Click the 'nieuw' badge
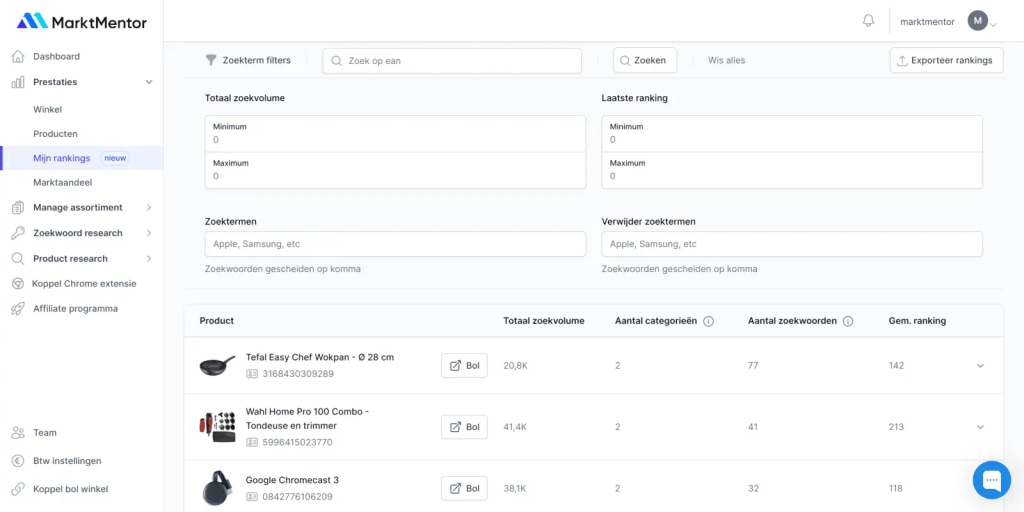This screenshot has height=512, width=1024. click(x=115, y=158)
